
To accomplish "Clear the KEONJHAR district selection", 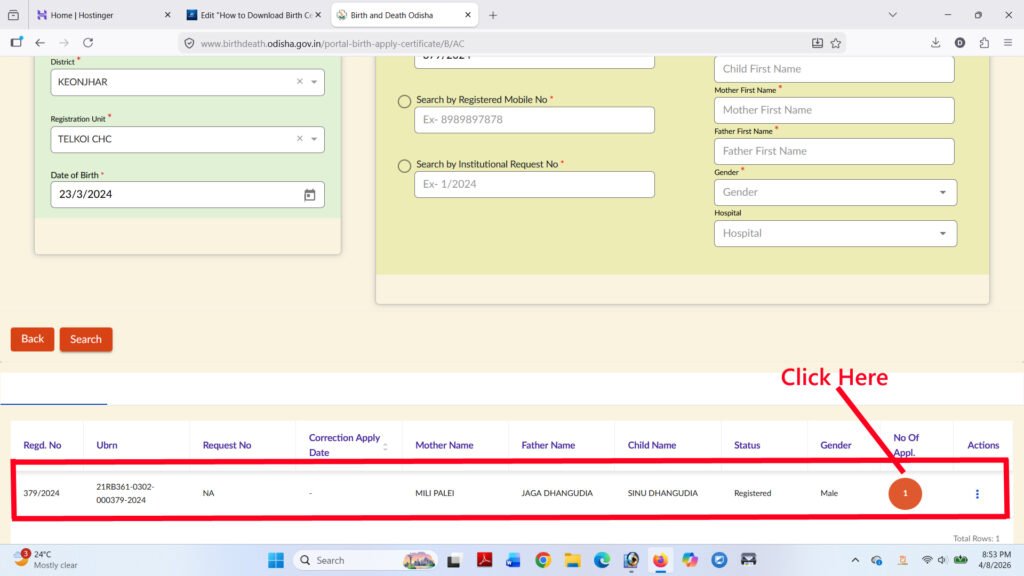I will (299, 82).
